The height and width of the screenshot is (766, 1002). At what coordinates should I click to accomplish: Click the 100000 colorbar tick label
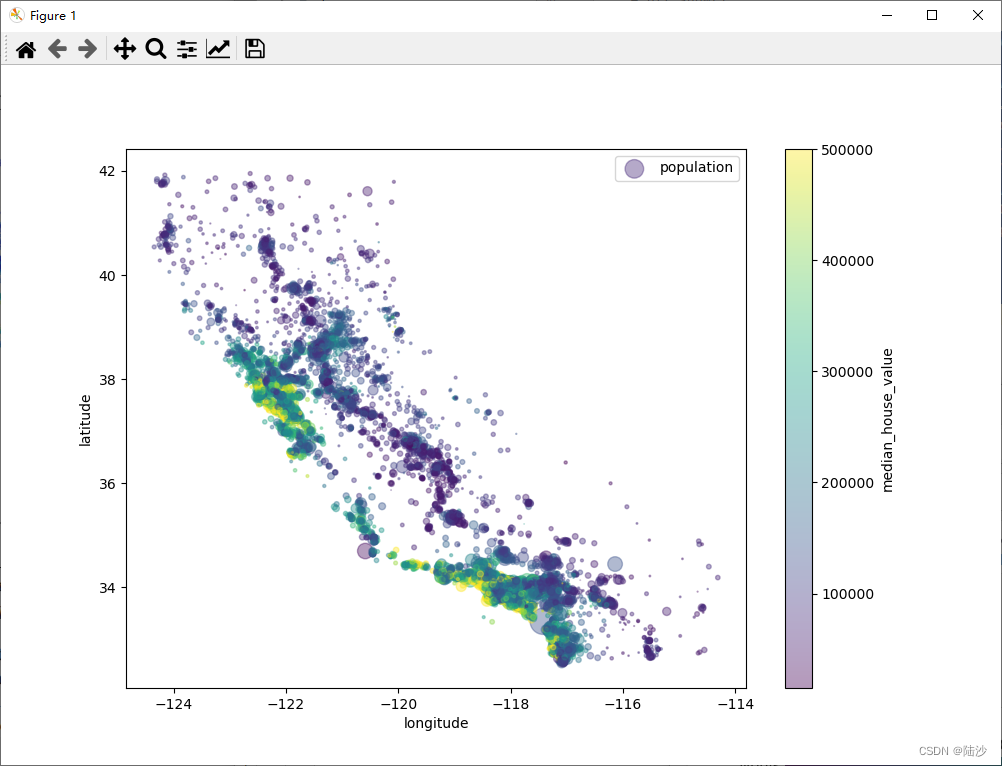click(847, 594)
